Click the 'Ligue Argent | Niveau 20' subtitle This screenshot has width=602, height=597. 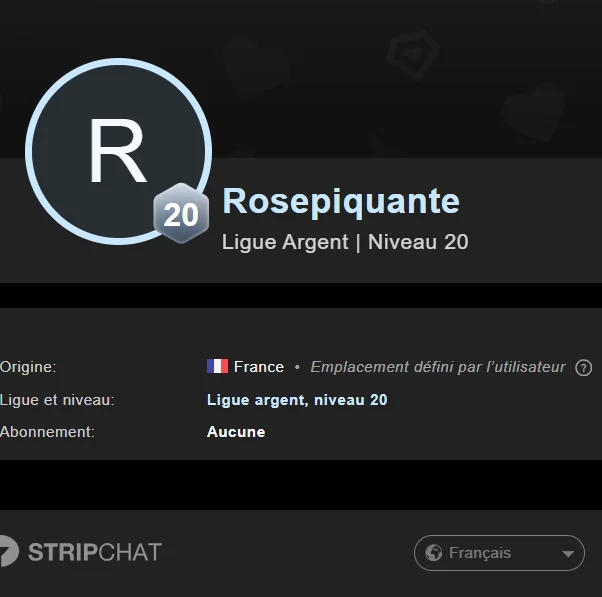coord(344,242)
